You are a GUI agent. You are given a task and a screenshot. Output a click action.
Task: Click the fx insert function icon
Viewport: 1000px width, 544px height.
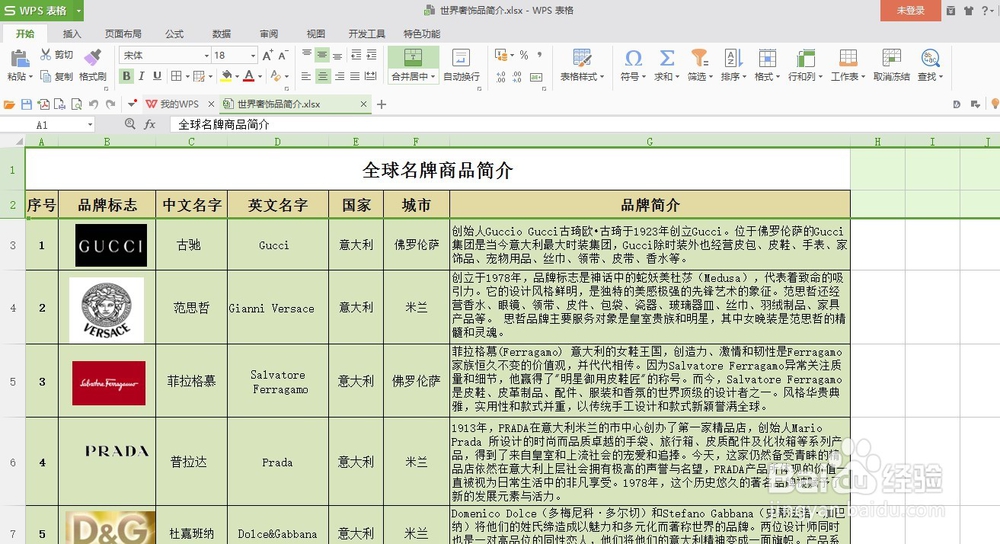150,124
